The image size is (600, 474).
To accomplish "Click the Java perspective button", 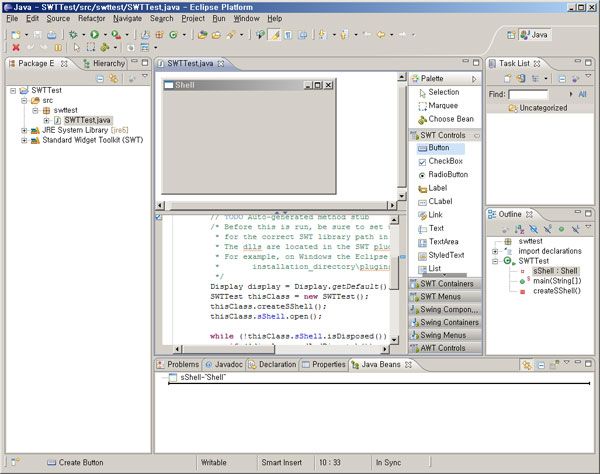I will click(x=535, y=35).
